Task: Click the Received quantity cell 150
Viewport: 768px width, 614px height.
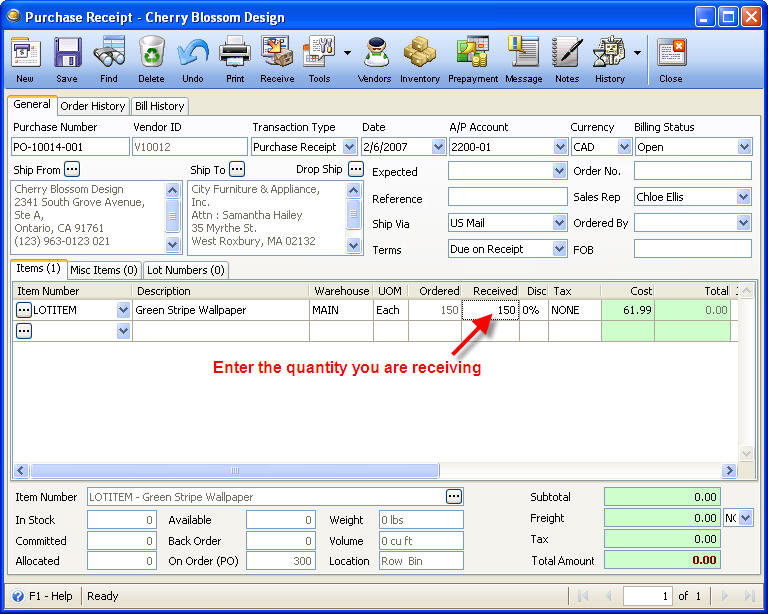Action: [490, 310]
